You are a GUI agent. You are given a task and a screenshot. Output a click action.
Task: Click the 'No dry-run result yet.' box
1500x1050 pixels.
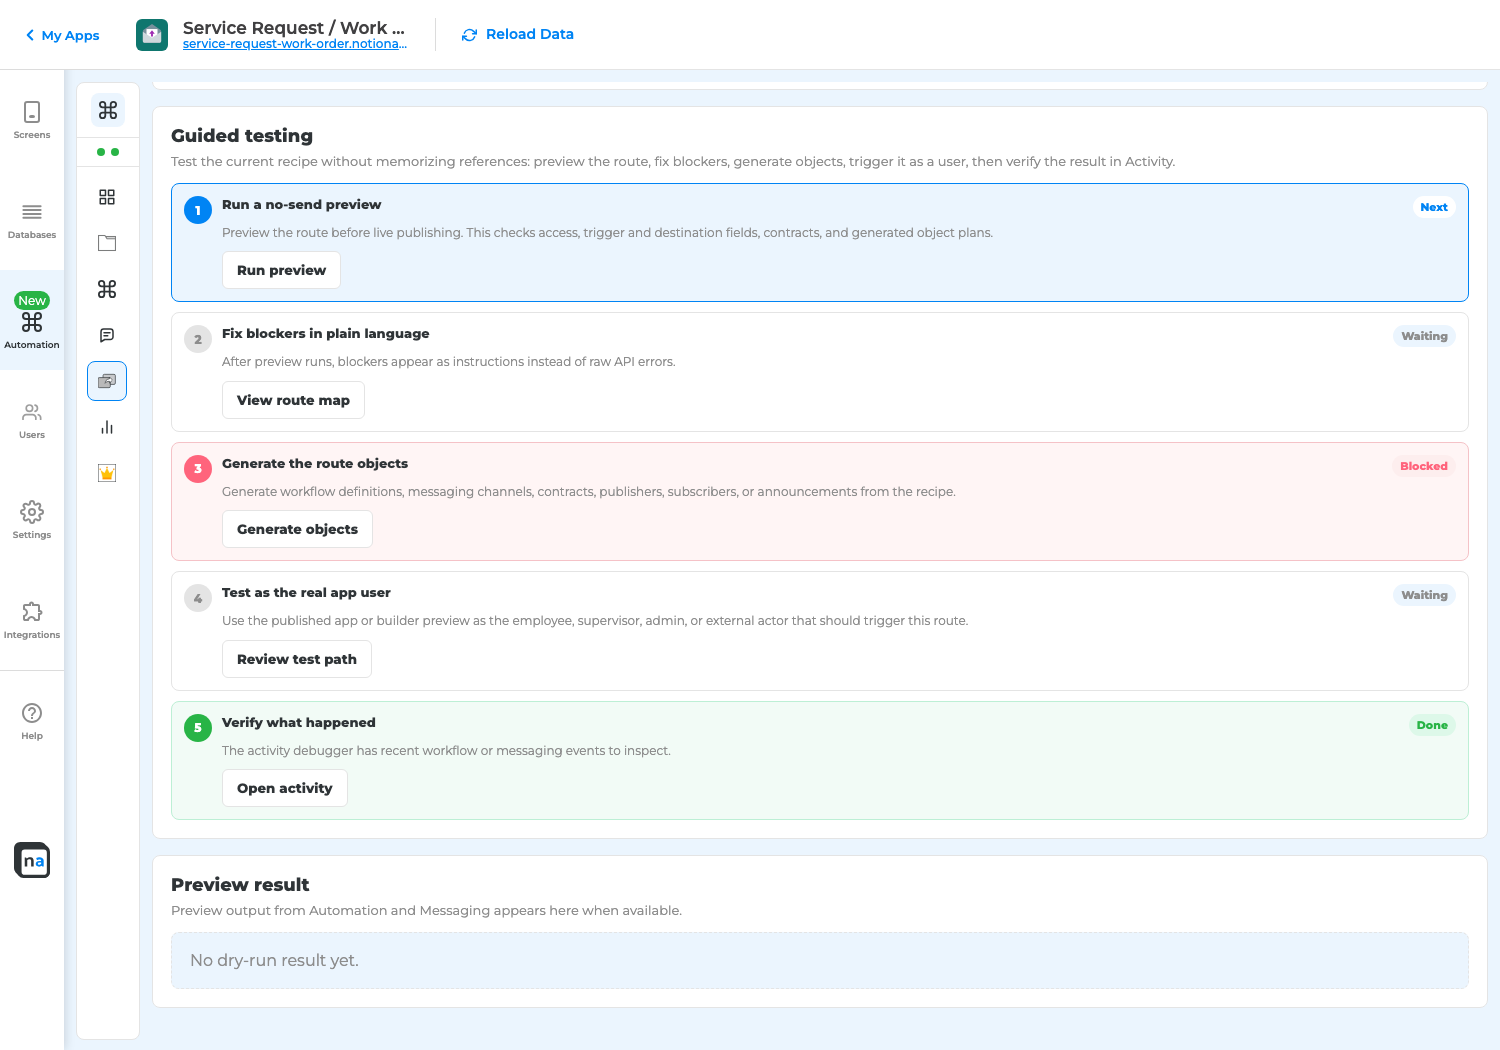pyautogui.click(x=820, y=960)
